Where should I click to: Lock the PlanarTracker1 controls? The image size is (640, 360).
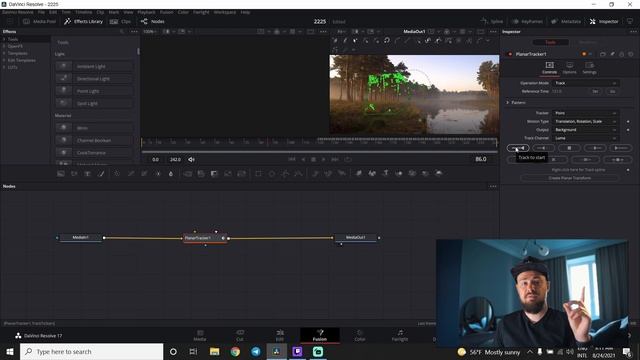pyautogui.click(x=621, y=54)
